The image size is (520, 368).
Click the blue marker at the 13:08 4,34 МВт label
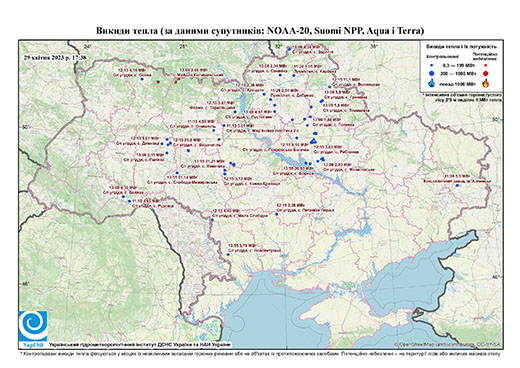pos(290,49)
